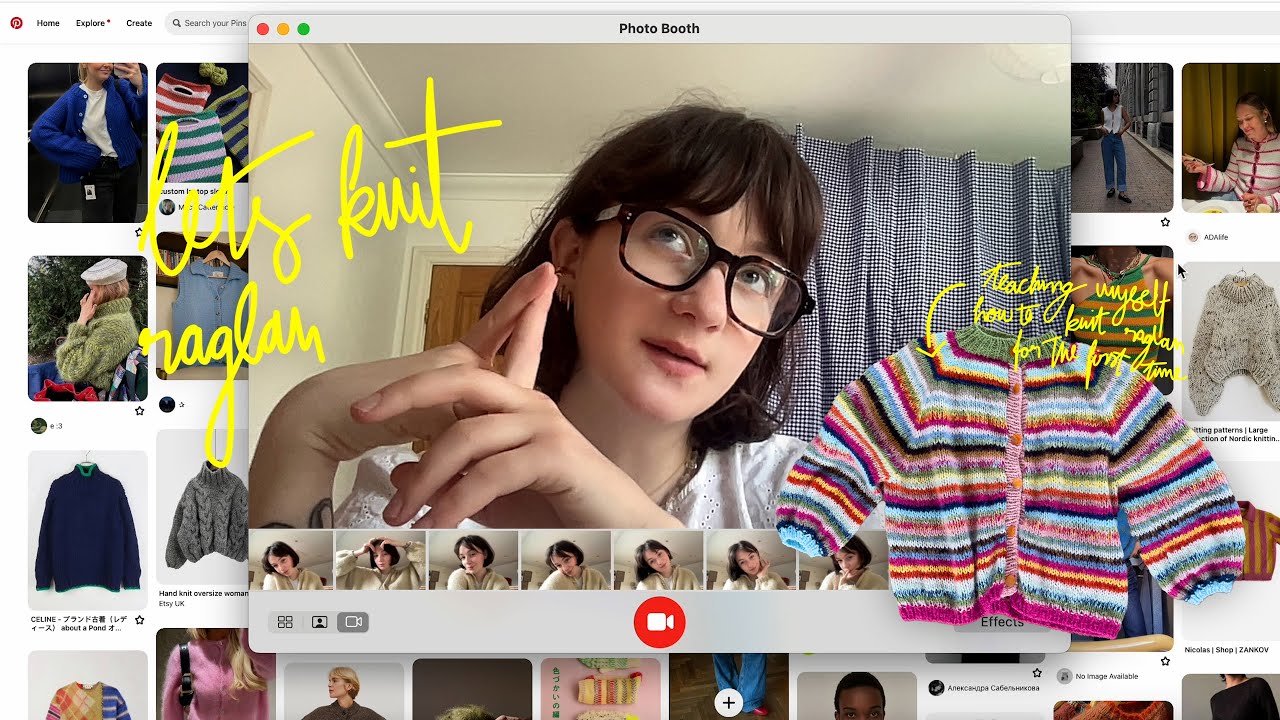Star the street outfit pin
Image resolution: width=1280 pixels, height=720 pixels.
coord(1165,222)
